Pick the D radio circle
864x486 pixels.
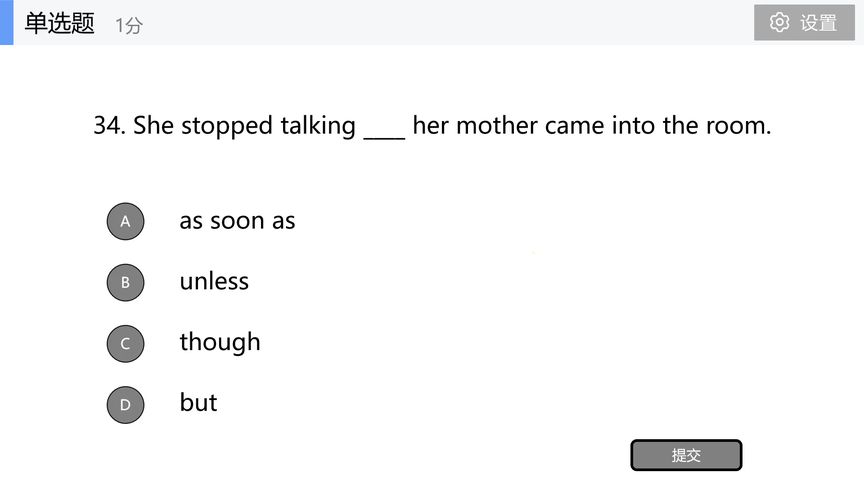pos(125,404)
